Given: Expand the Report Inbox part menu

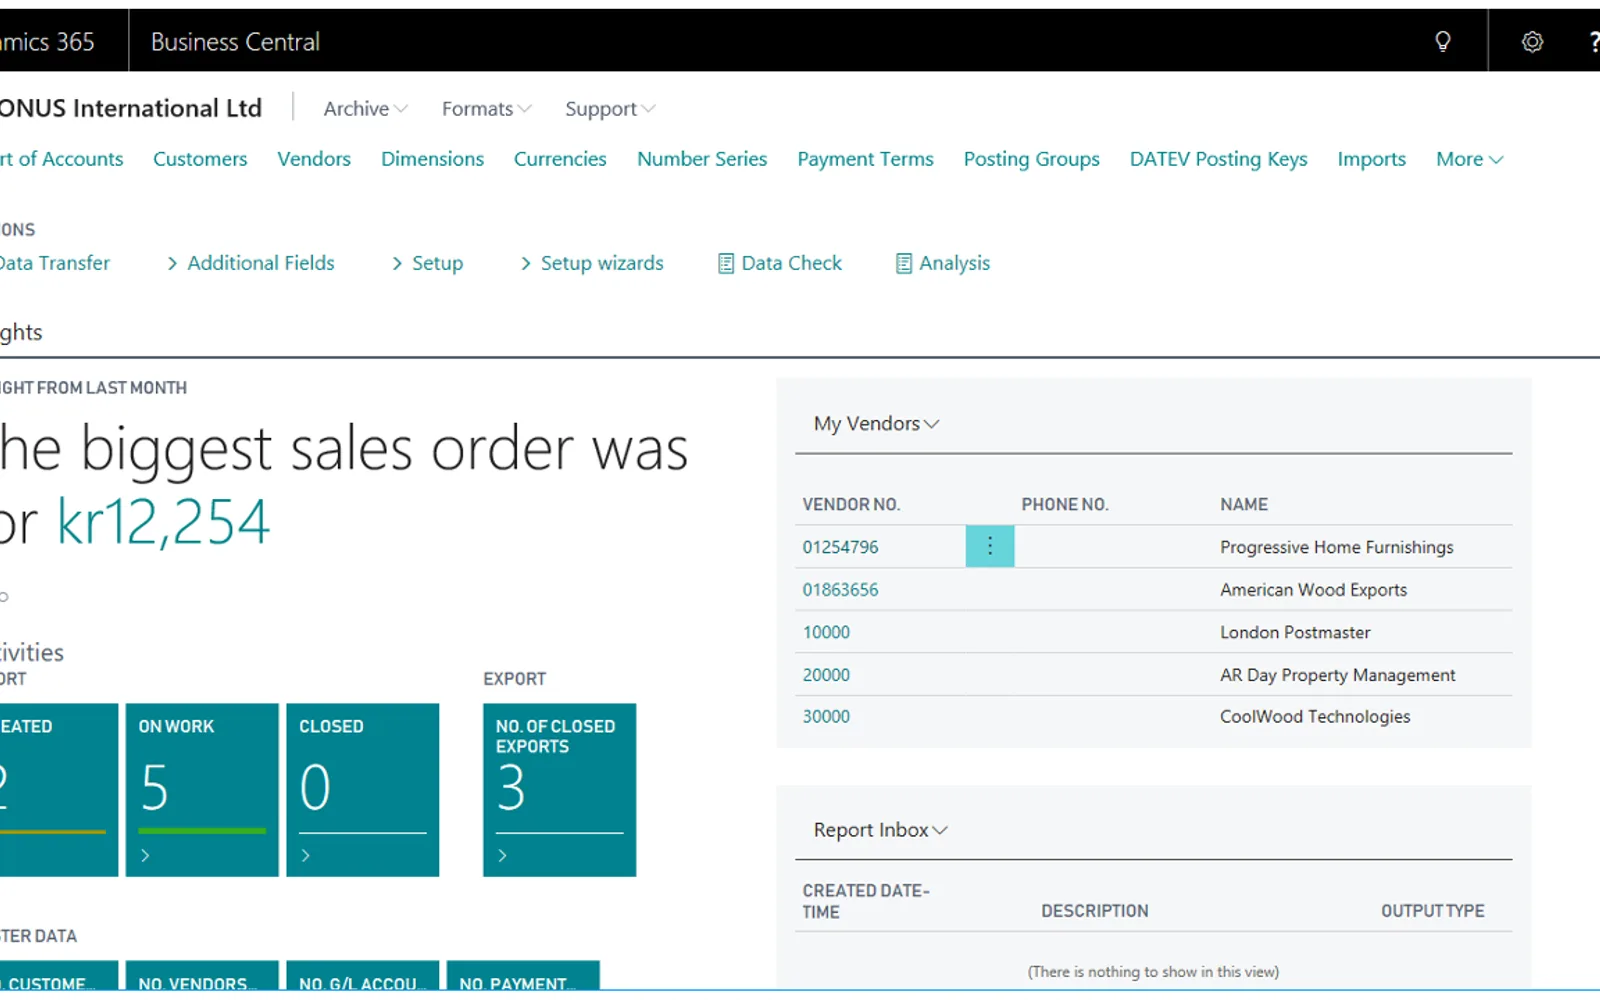Looking at the screenshot, I should tap(880, 829).
